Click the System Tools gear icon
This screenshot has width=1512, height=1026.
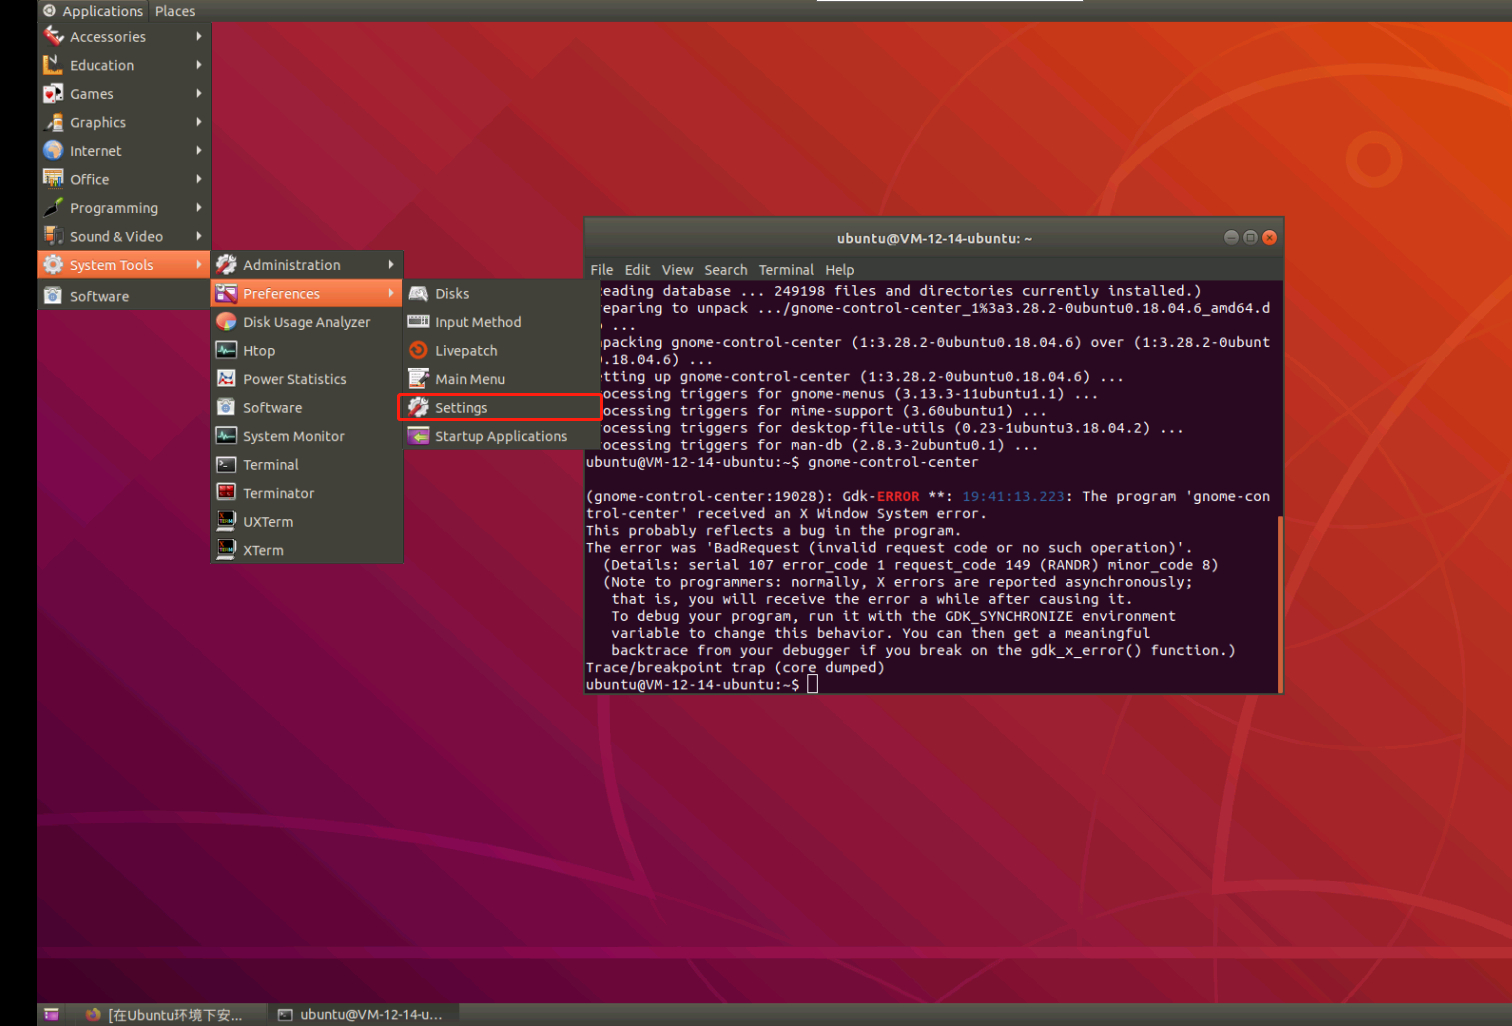53,264
